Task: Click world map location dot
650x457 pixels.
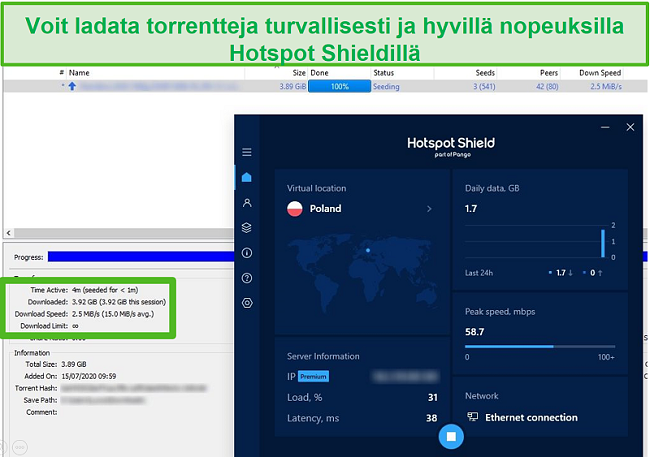Action: click(x=368, y=250)
